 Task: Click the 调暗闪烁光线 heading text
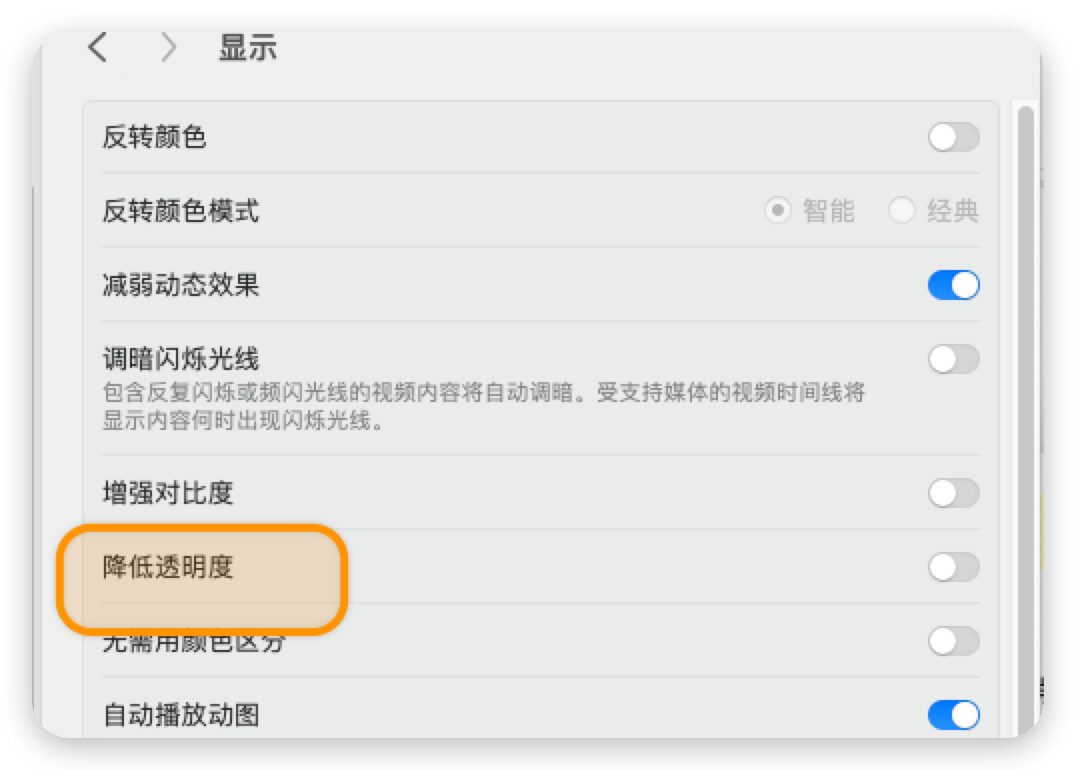181,359
